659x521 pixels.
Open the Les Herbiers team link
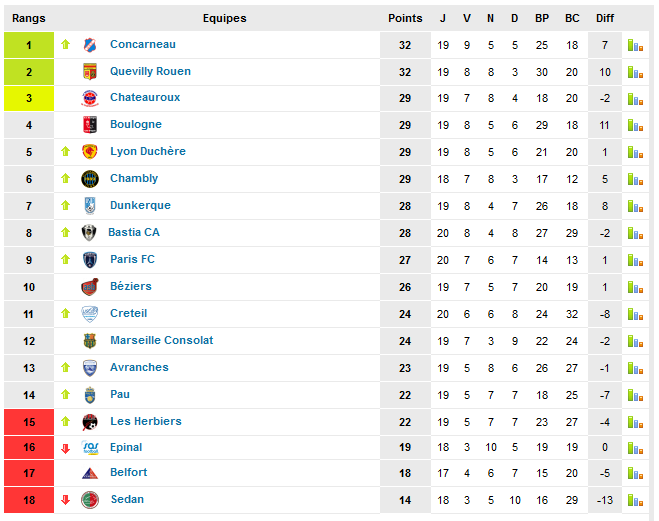coord(146,421)
